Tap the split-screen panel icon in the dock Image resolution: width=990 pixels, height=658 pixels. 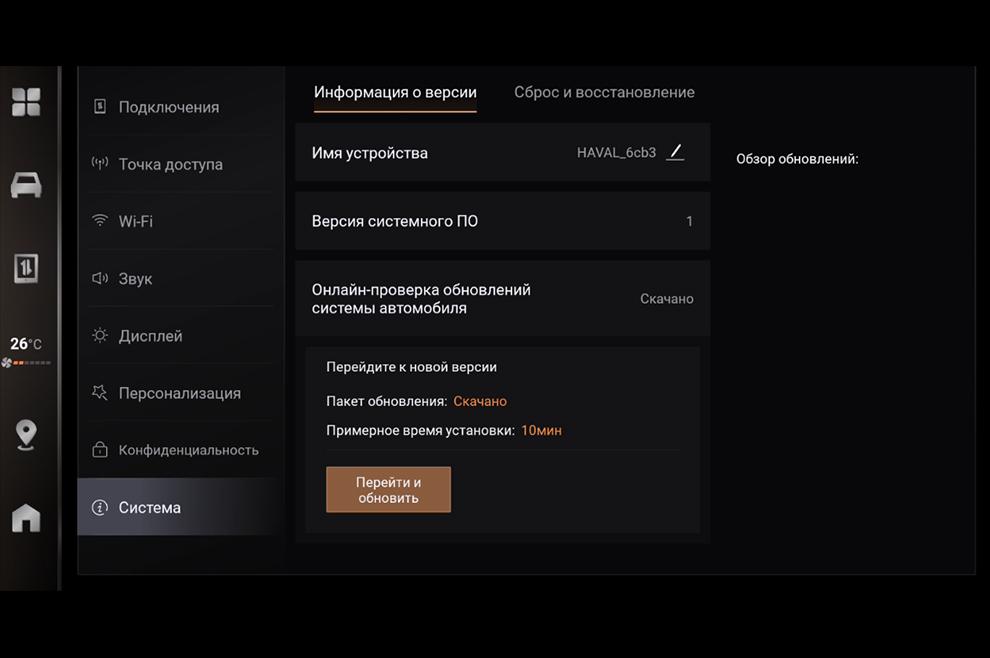pyautogui.click(x=26, y=268)
